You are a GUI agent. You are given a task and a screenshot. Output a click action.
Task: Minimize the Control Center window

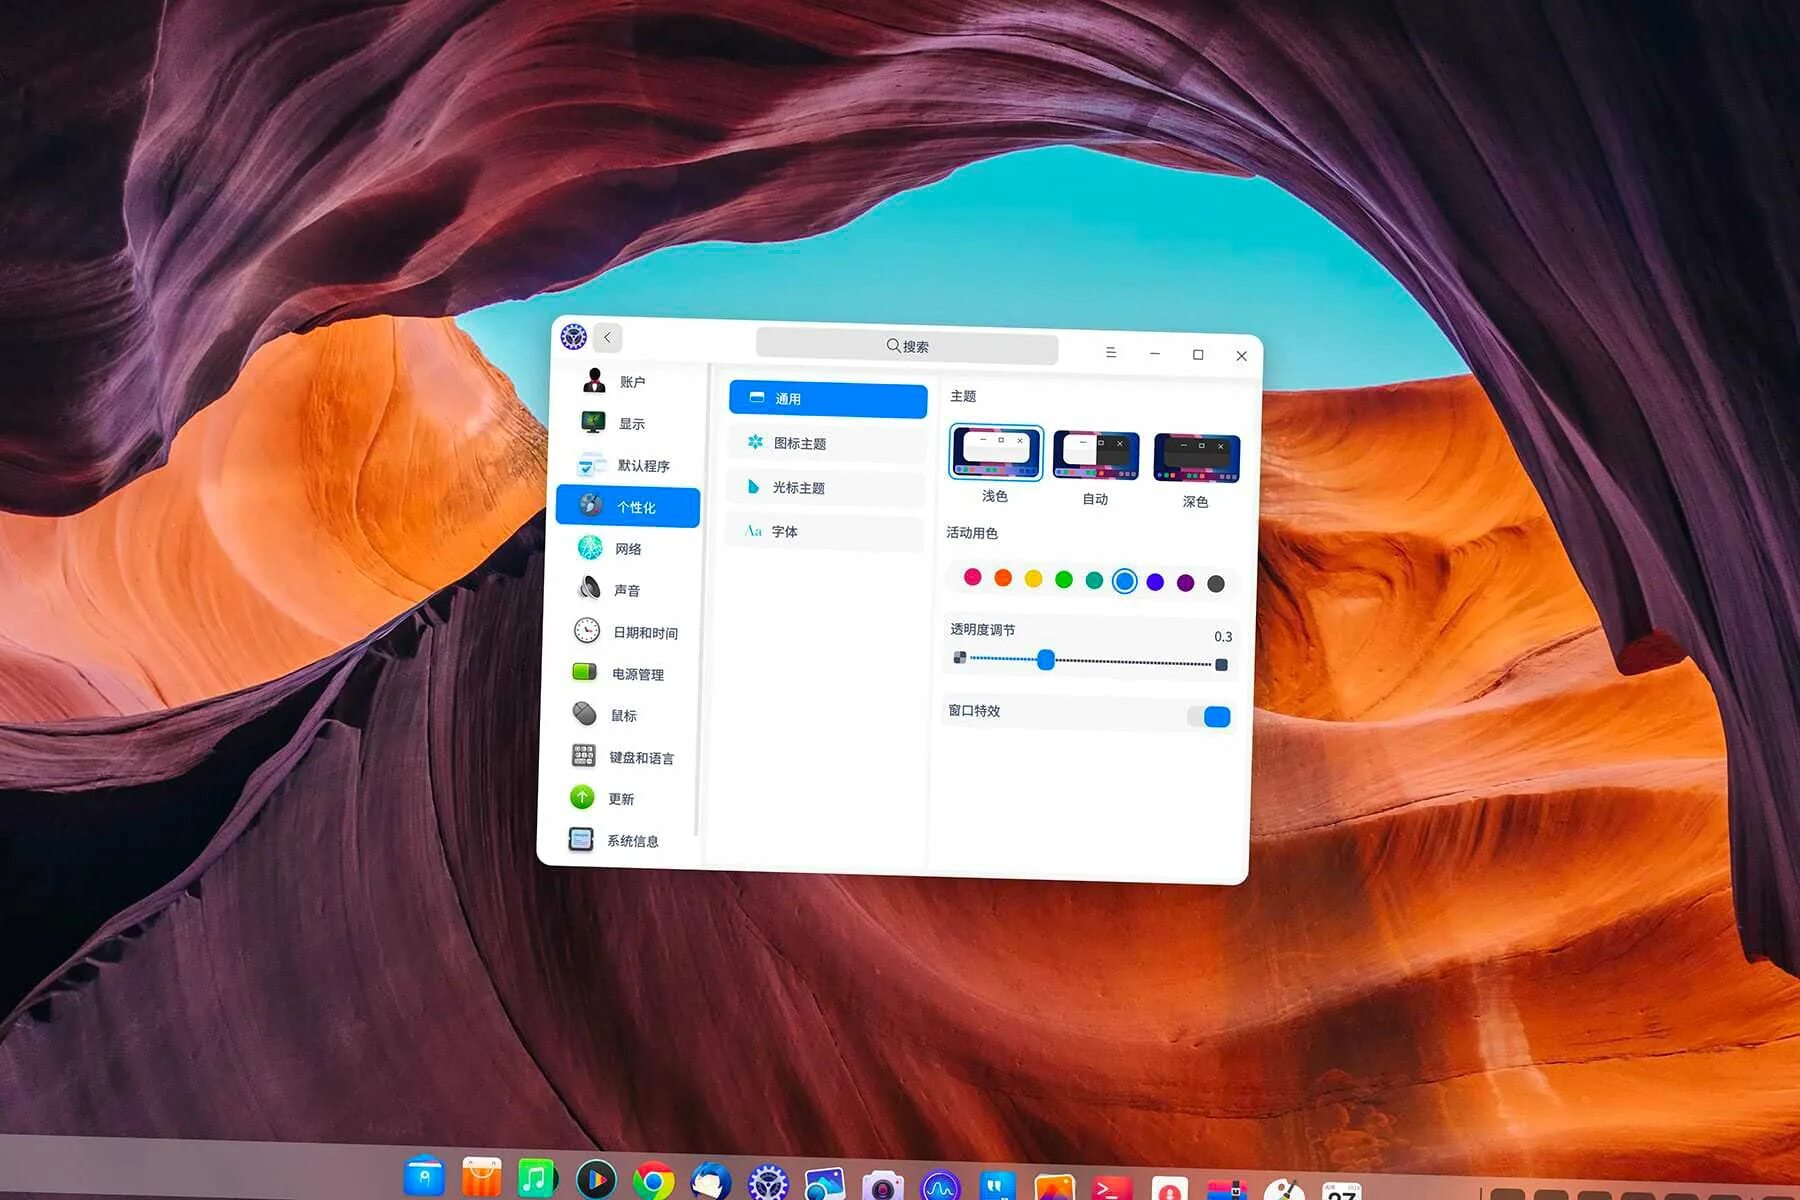click(x=1155, y=354)
